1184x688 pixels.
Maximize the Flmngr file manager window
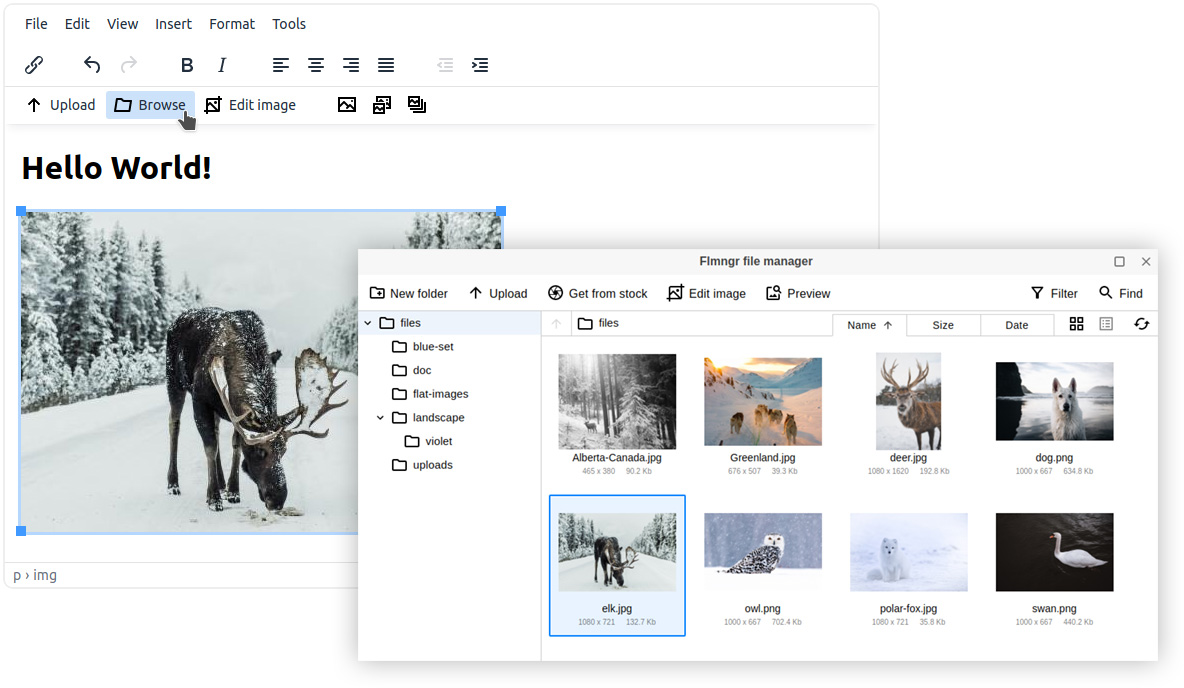[x=1120, y=261]
